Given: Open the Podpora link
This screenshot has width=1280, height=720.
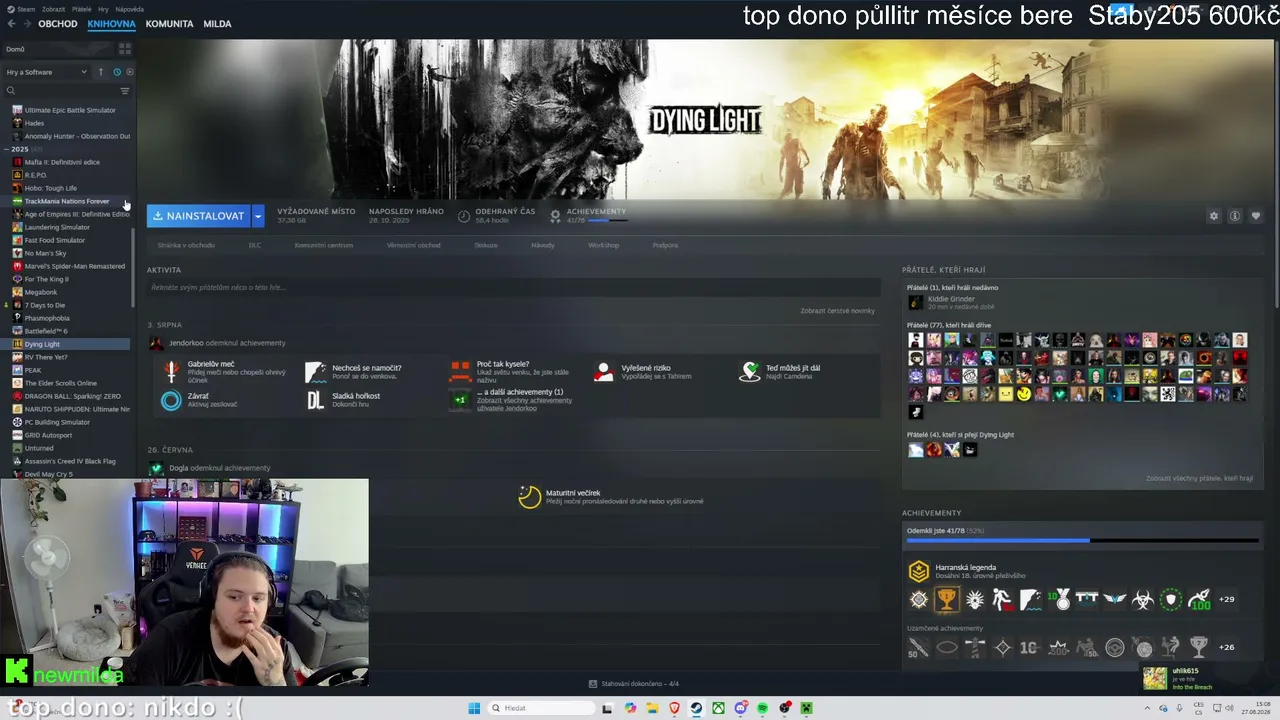Looking at the screenshot, I should [x=665, y=245].
